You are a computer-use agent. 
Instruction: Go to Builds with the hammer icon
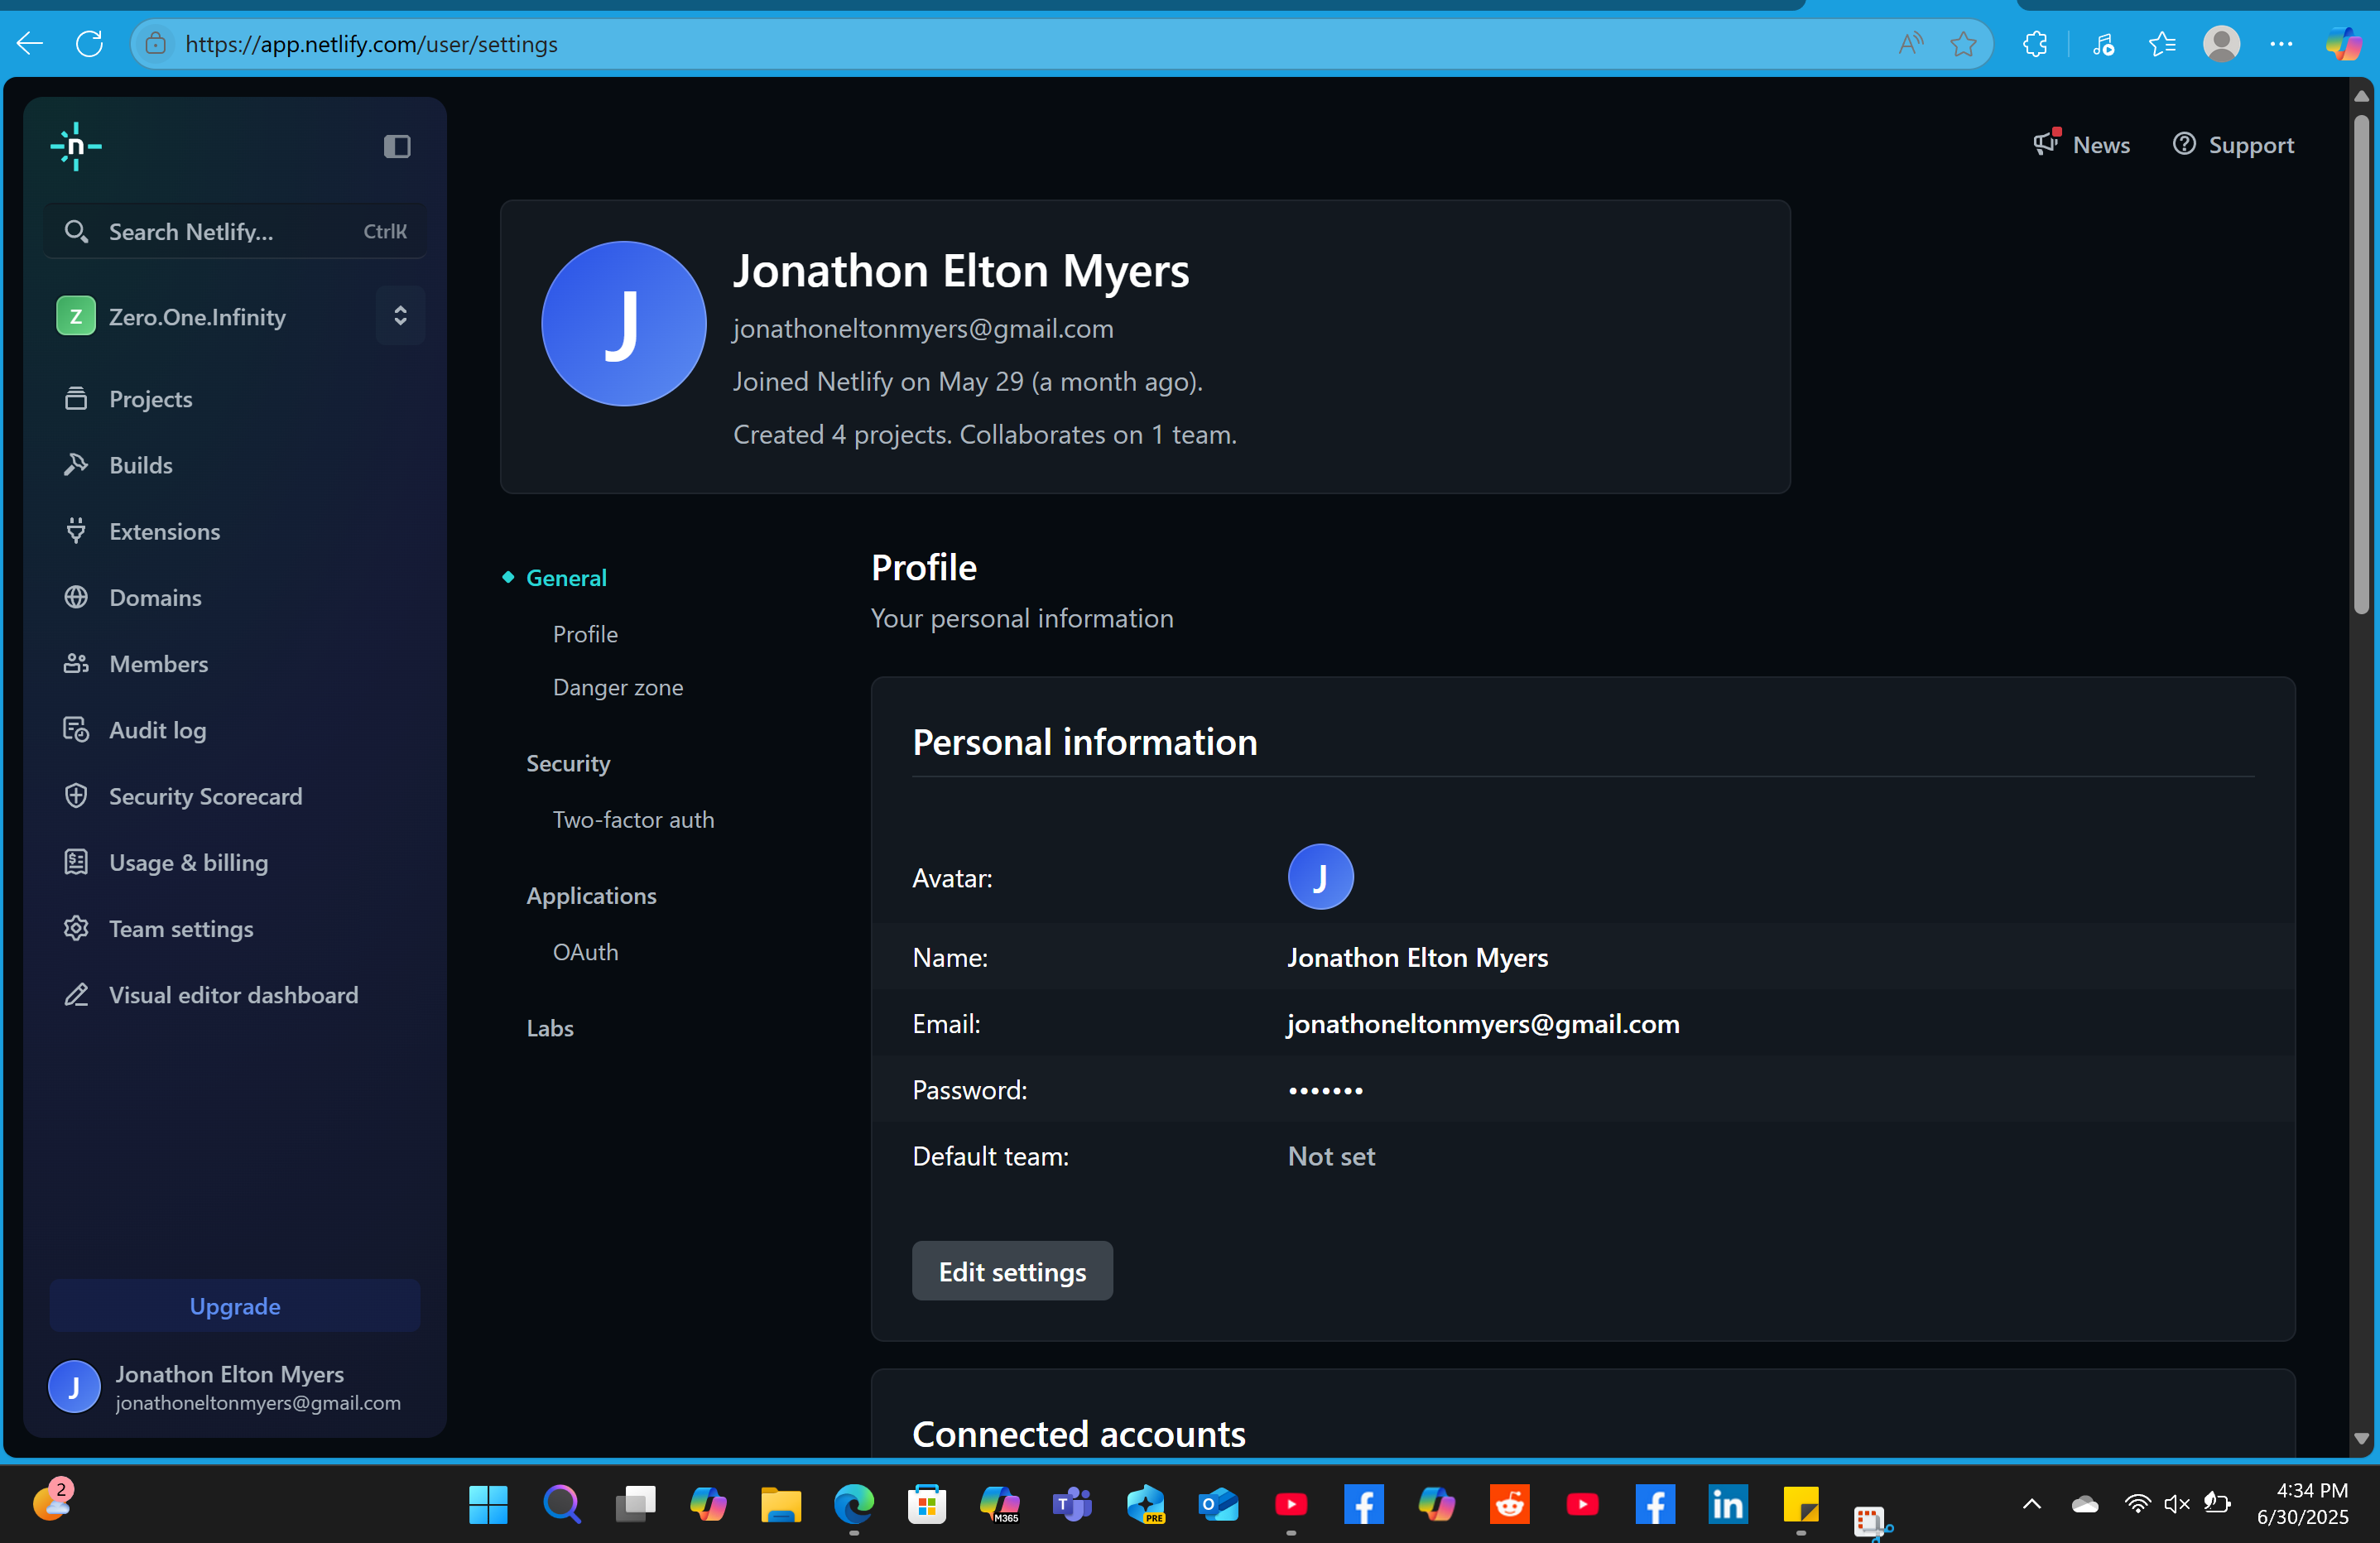point(140,465)
